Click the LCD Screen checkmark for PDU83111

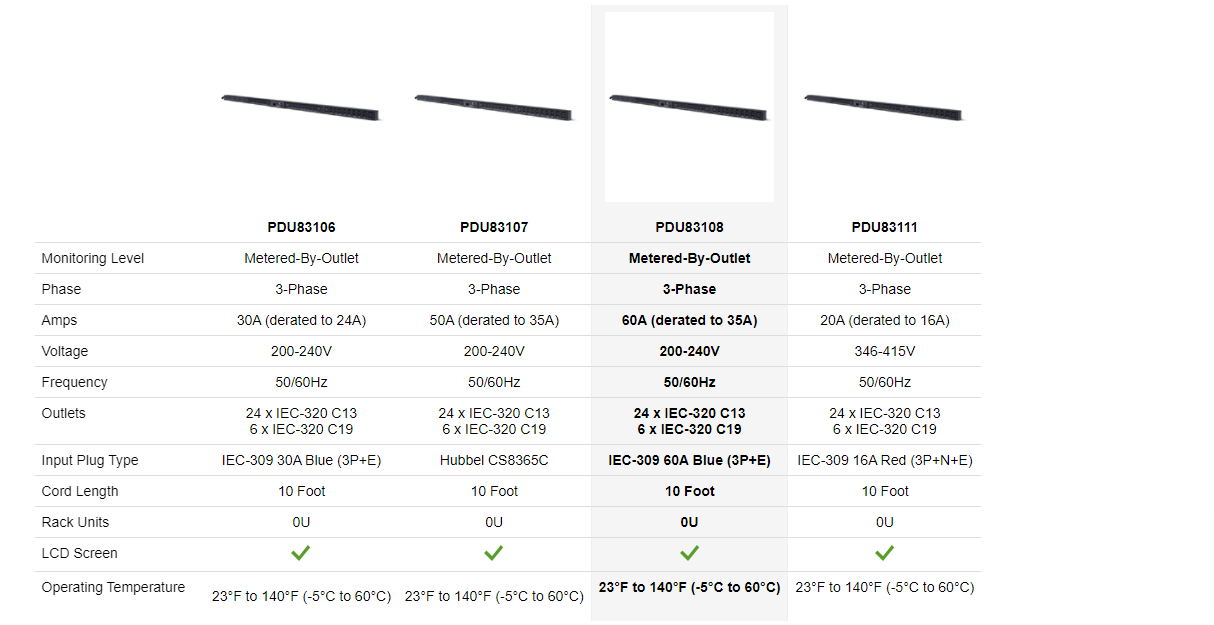point(884,553)
